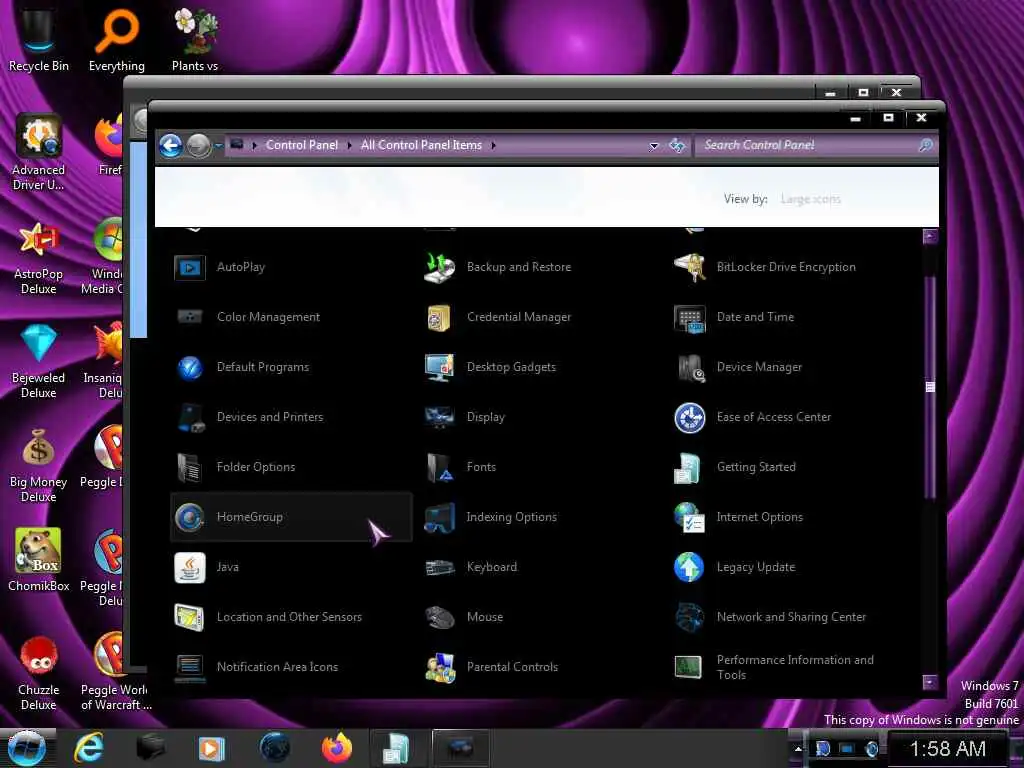Expand the arrow after Control Panel breadcrumb
Screen dimensions: 1024x768
(x=349, y=145)
